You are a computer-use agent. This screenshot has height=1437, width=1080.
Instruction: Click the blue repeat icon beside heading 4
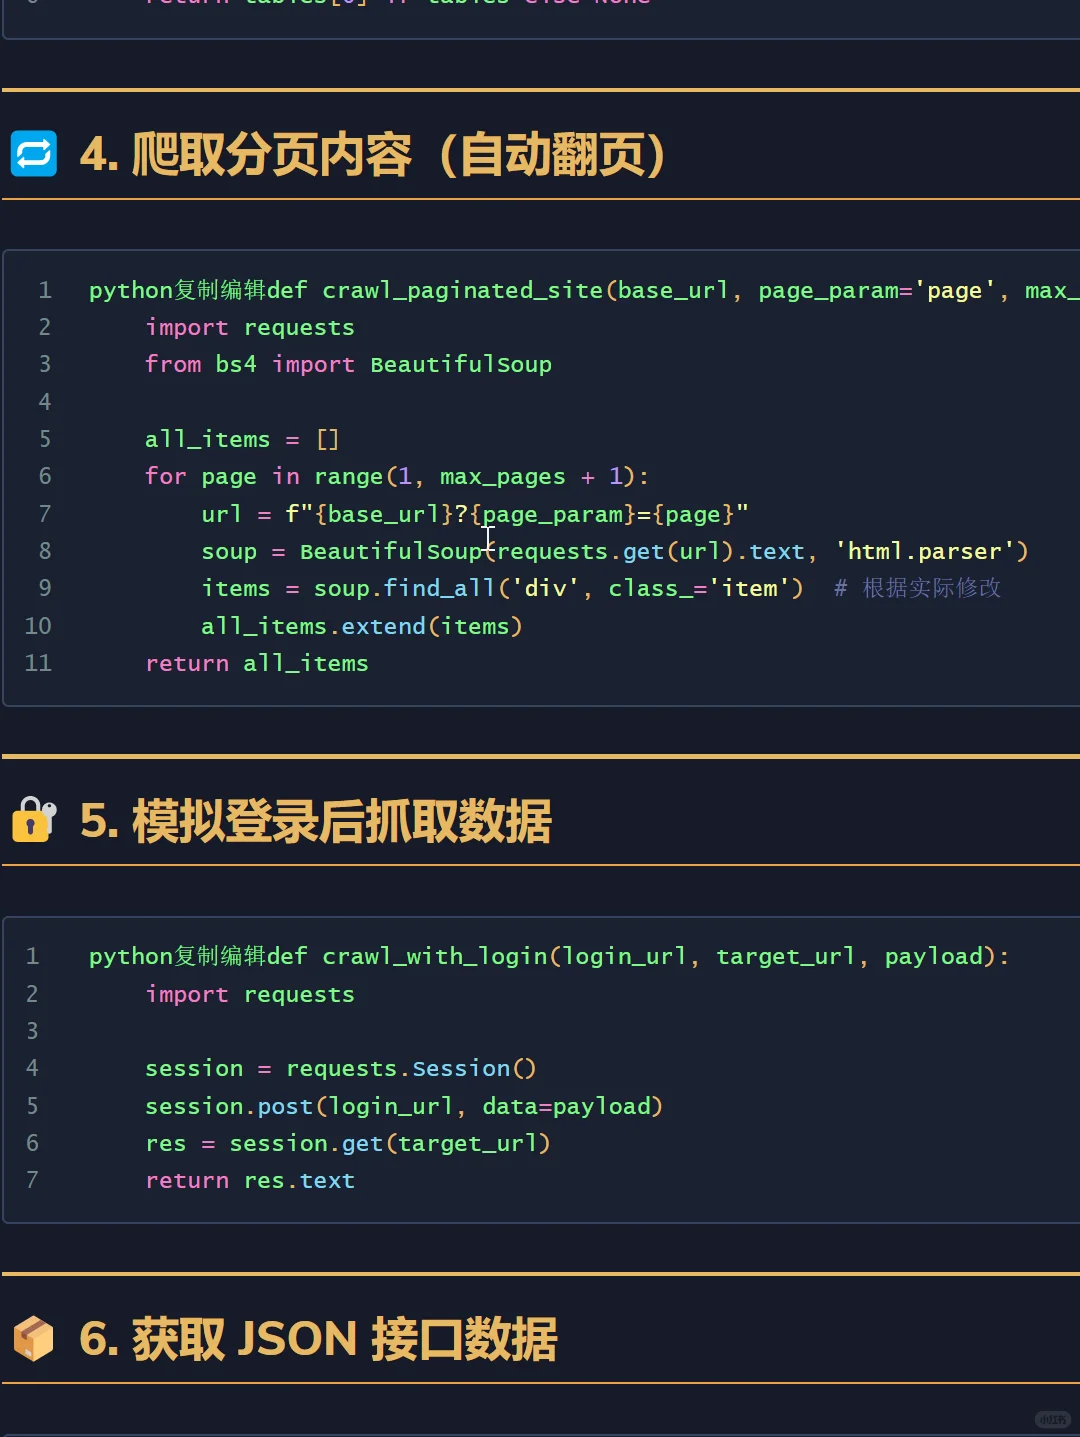pos(34,154)
